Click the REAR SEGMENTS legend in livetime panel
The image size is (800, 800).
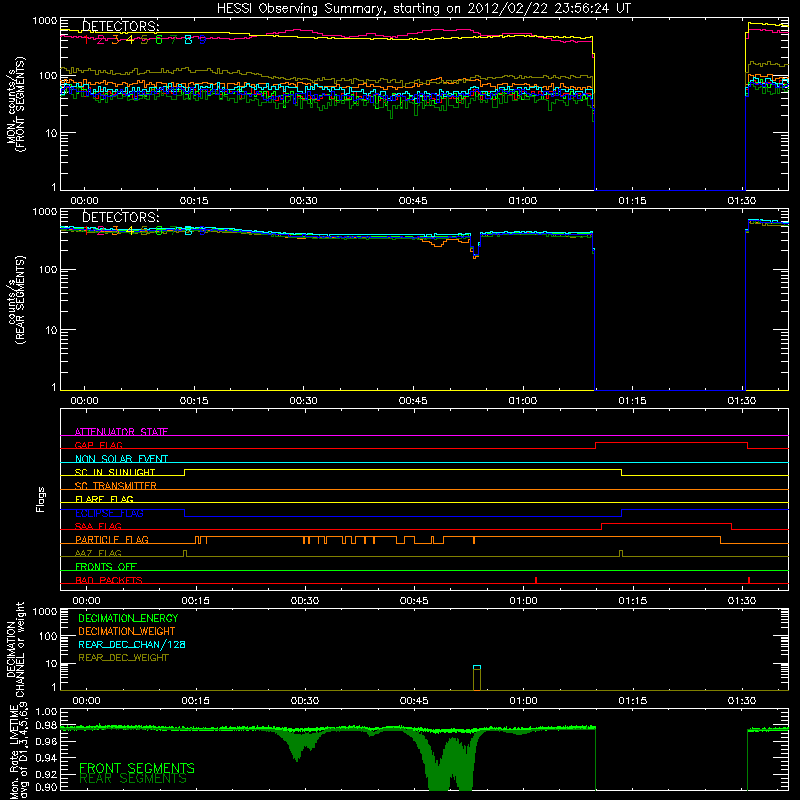coord(133,779)
